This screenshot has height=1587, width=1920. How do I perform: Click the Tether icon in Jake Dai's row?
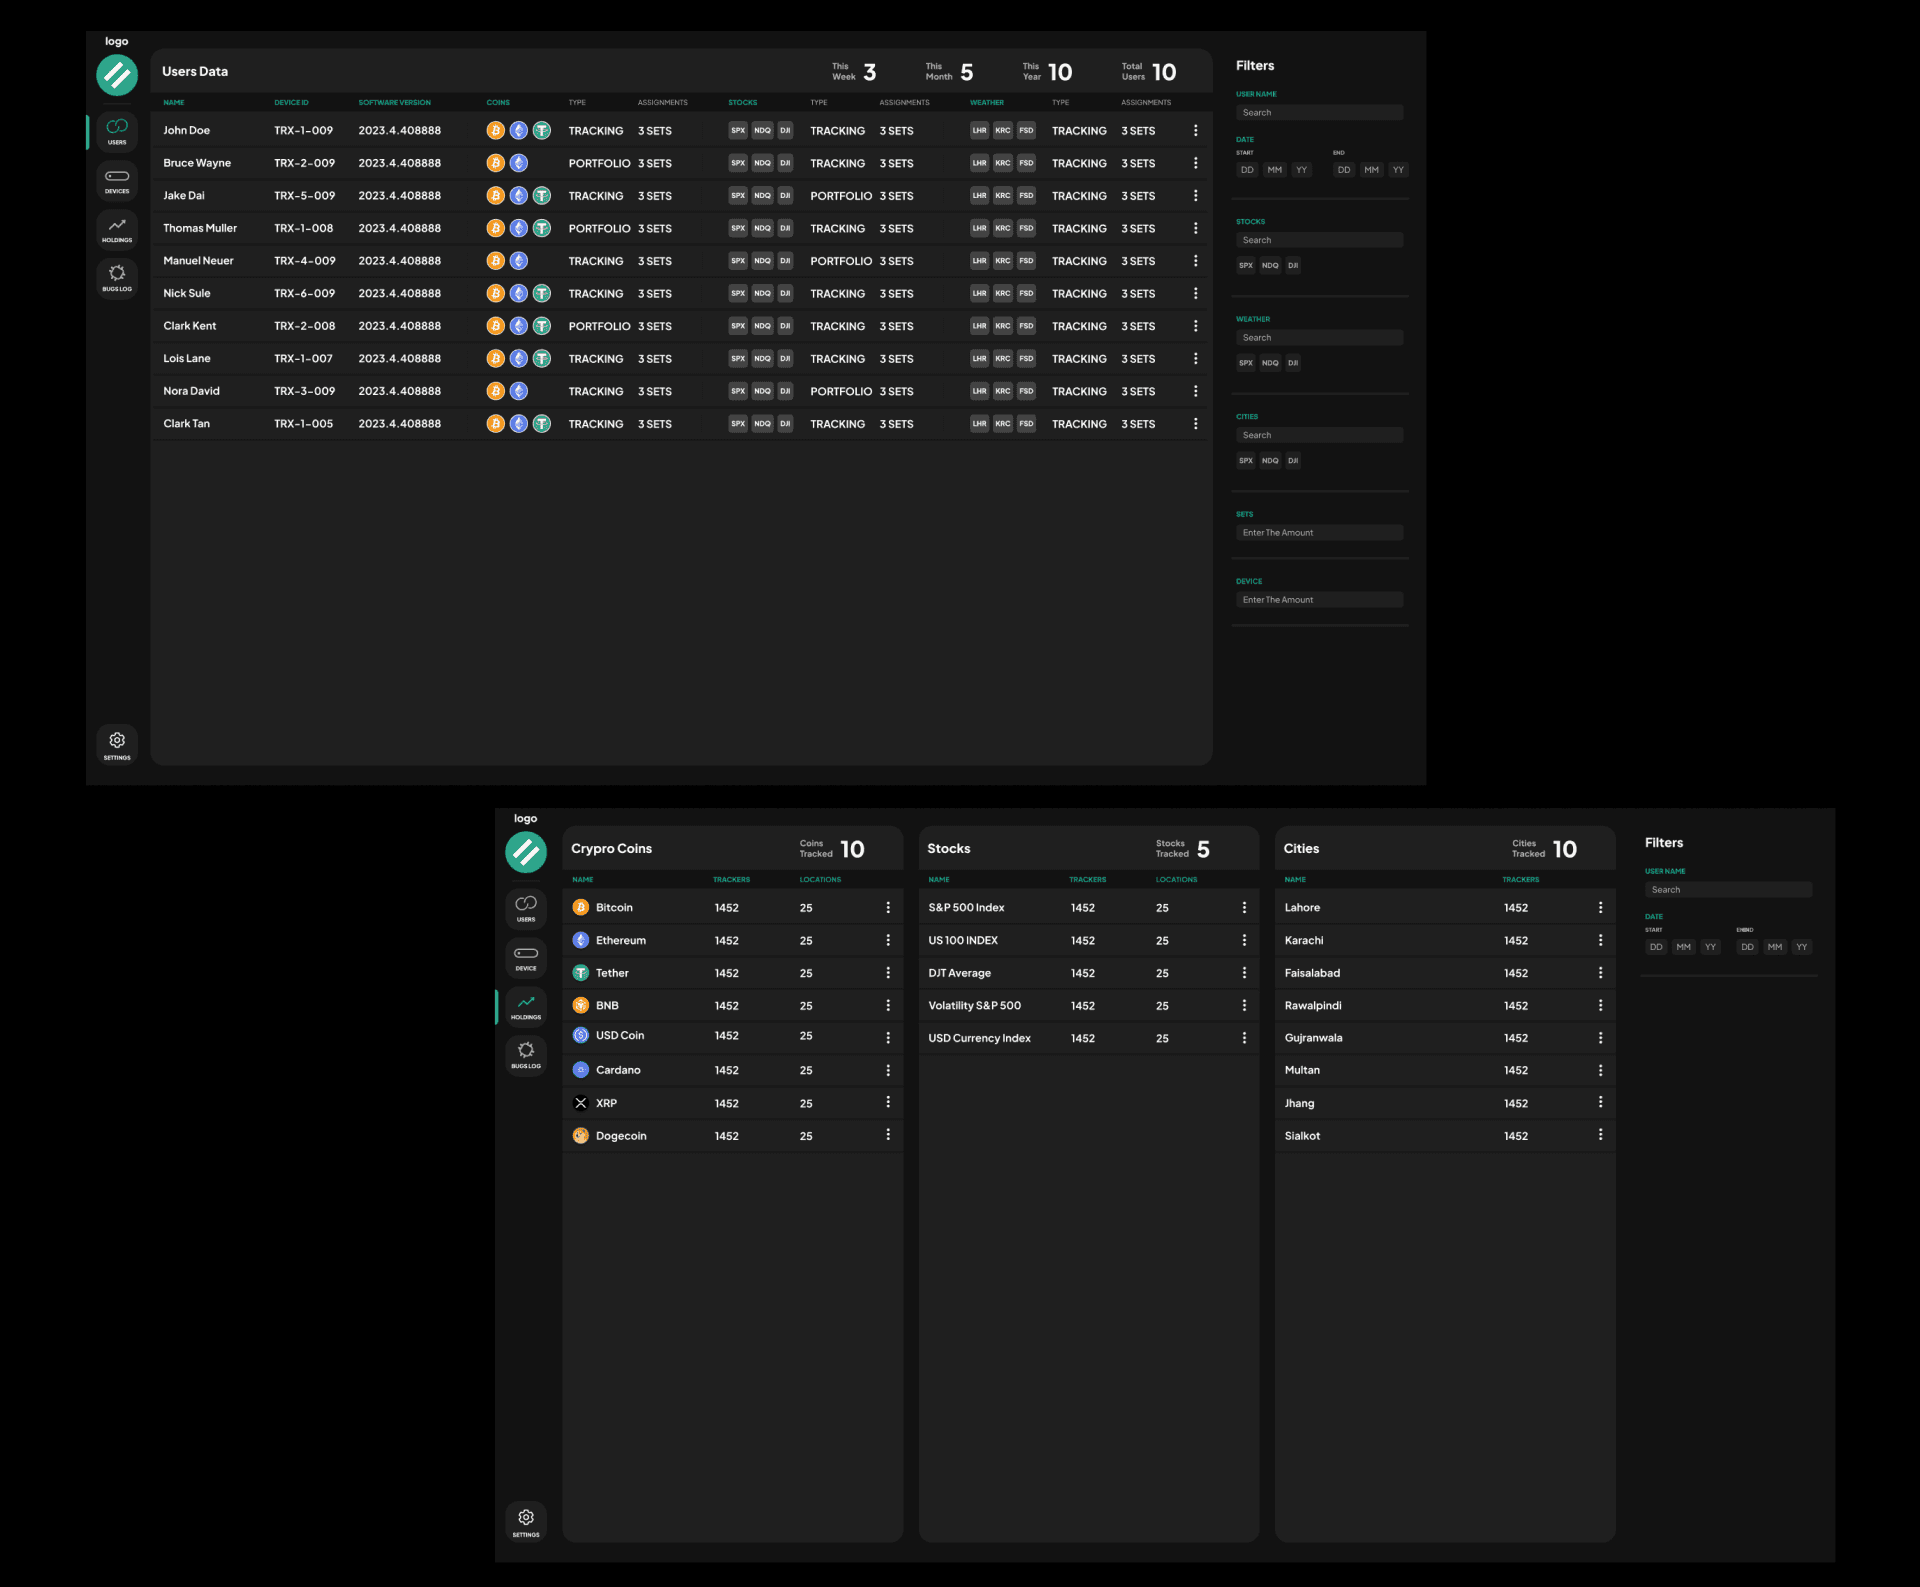(x=541, y=196)
